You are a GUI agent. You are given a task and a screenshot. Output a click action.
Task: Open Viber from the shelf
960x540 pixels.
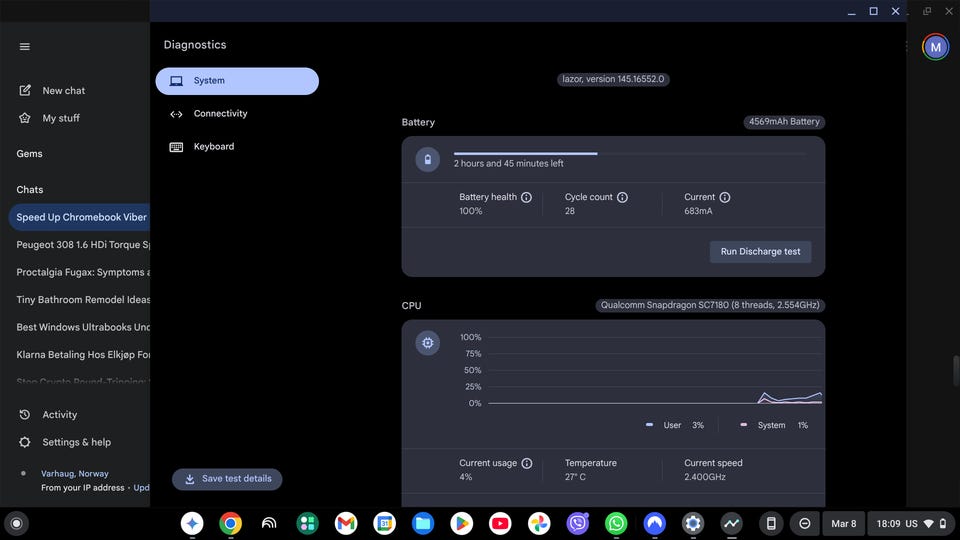click(578, 523)
